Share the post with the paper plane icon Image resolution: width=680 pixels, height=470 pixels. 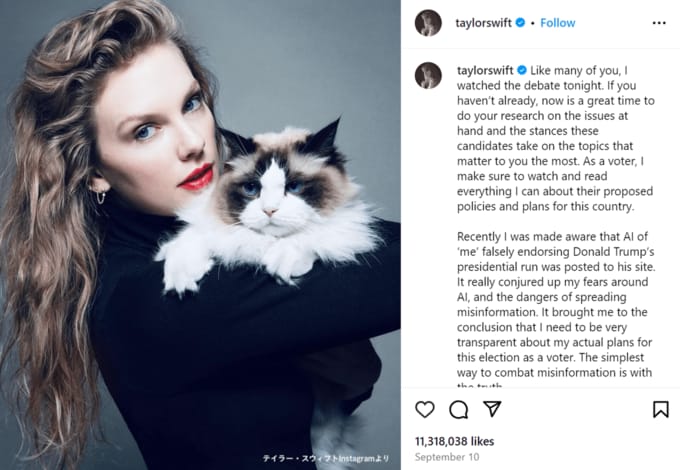click(492, 408)
